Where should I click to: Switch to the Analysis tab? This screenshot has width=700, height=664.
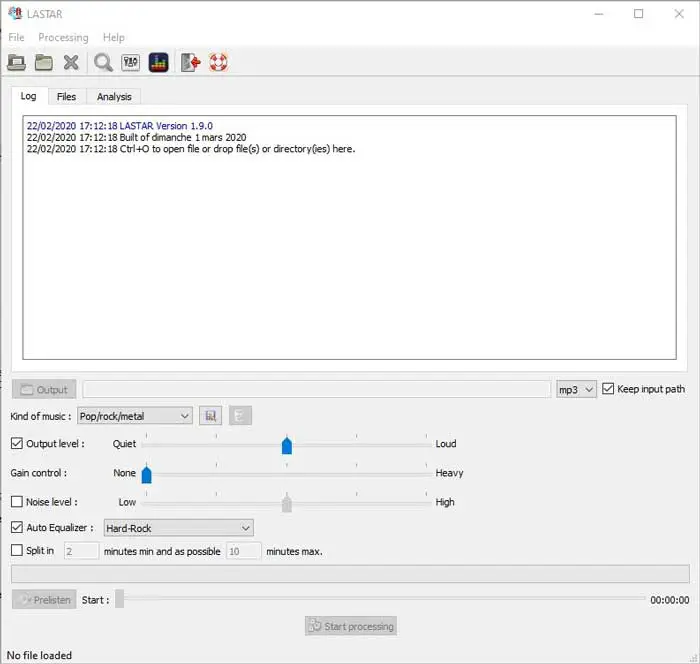point(114,97)
